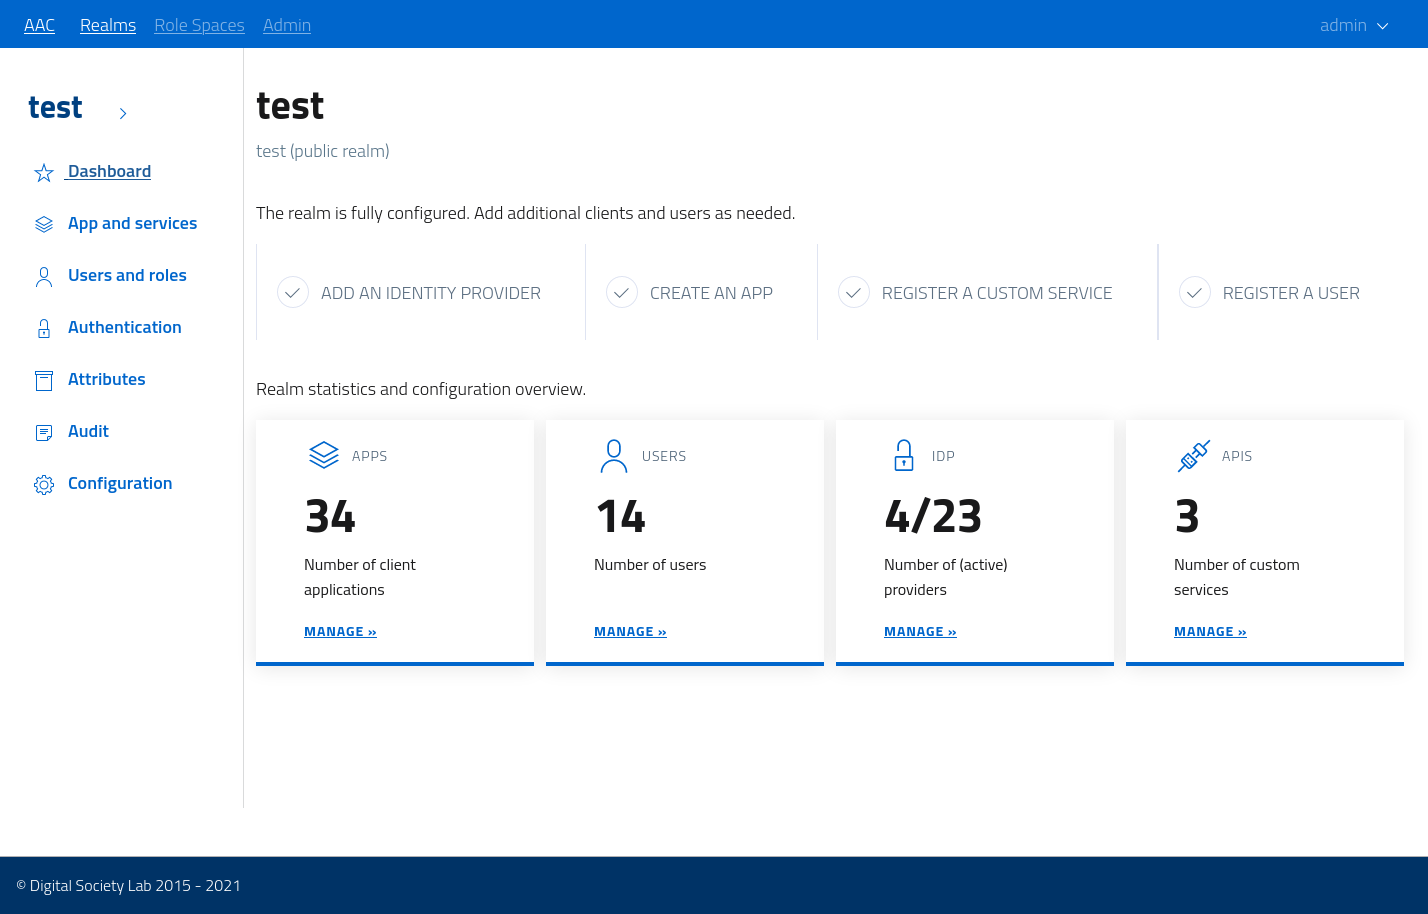Click the App and services layers icon
The height and width of the screenshot is (914, 1428).
click(44, 225)
